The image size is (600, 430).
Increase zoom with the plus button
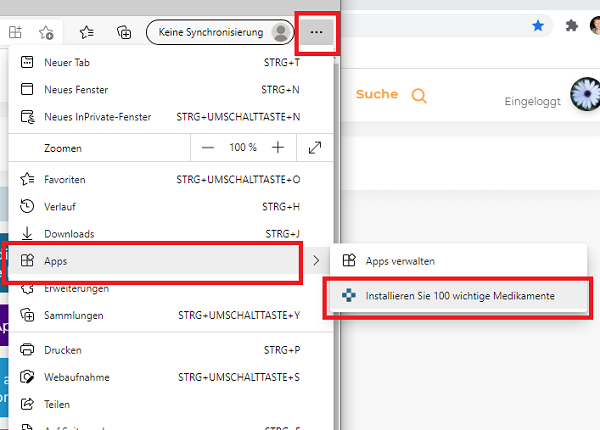(x=278, y=148)
